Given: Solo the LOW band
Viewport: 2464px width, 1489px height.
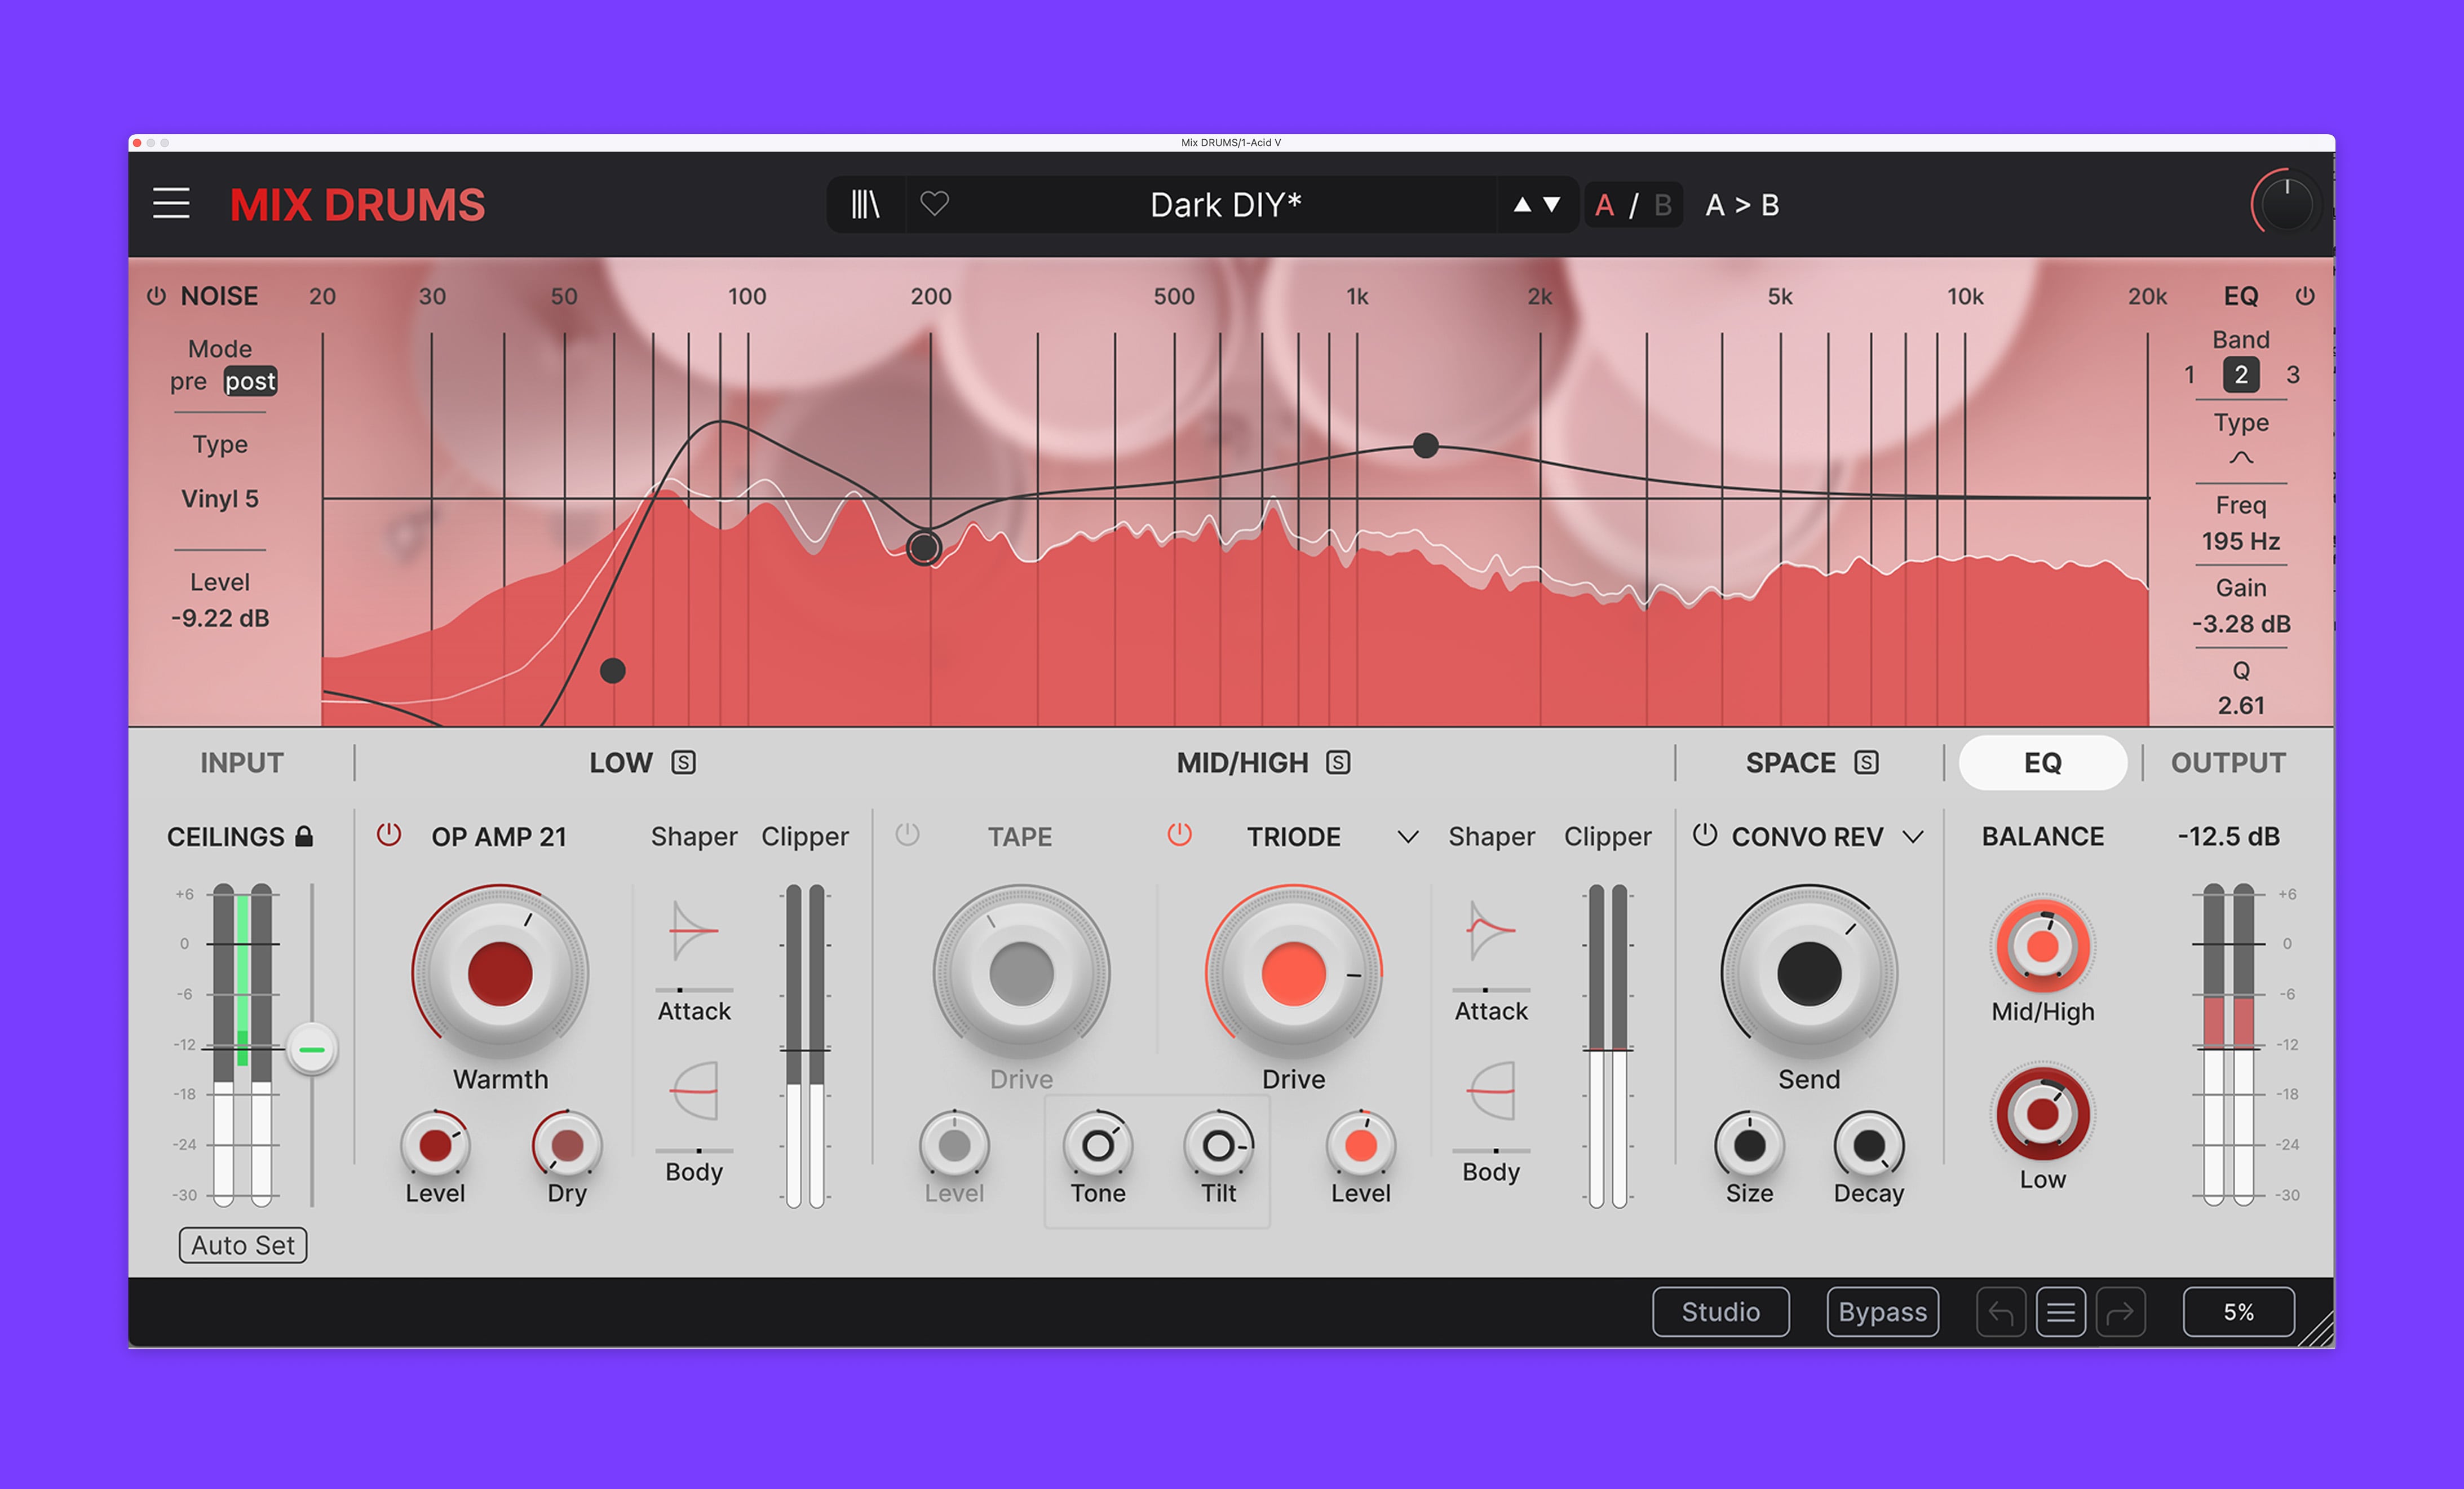Looking at the screenshot, I should pos(683,763).
